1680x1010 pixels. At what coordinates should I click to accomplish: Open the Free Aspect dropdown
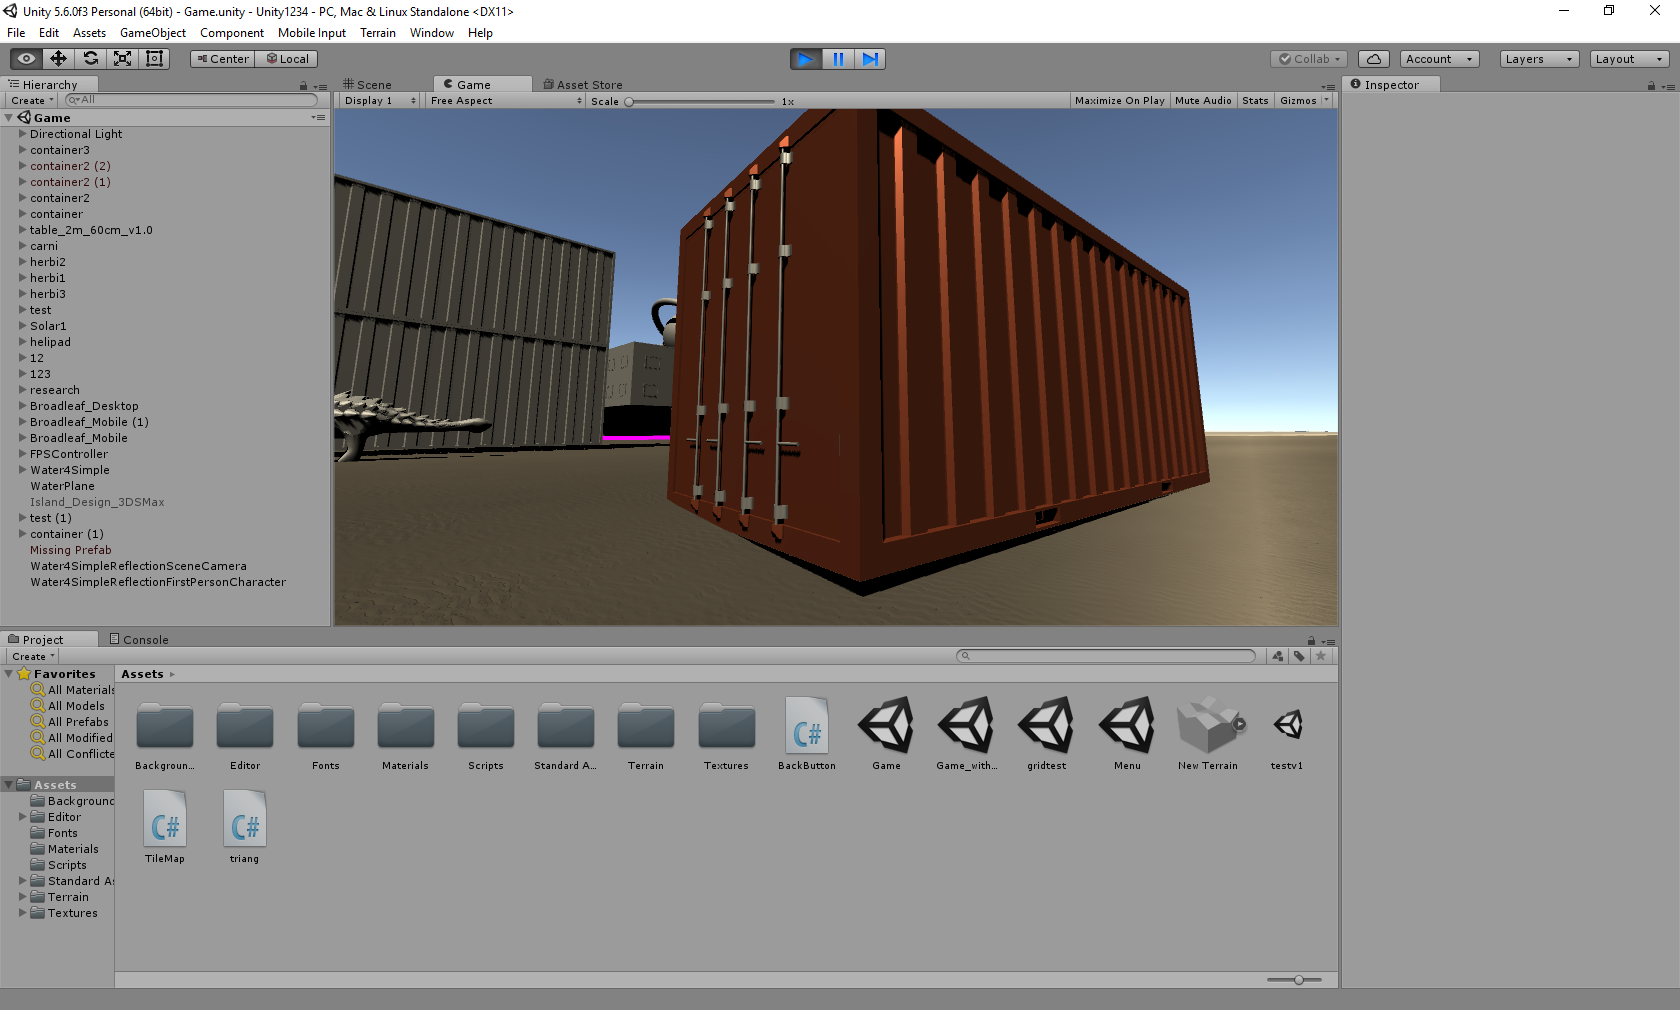point(506,101)
